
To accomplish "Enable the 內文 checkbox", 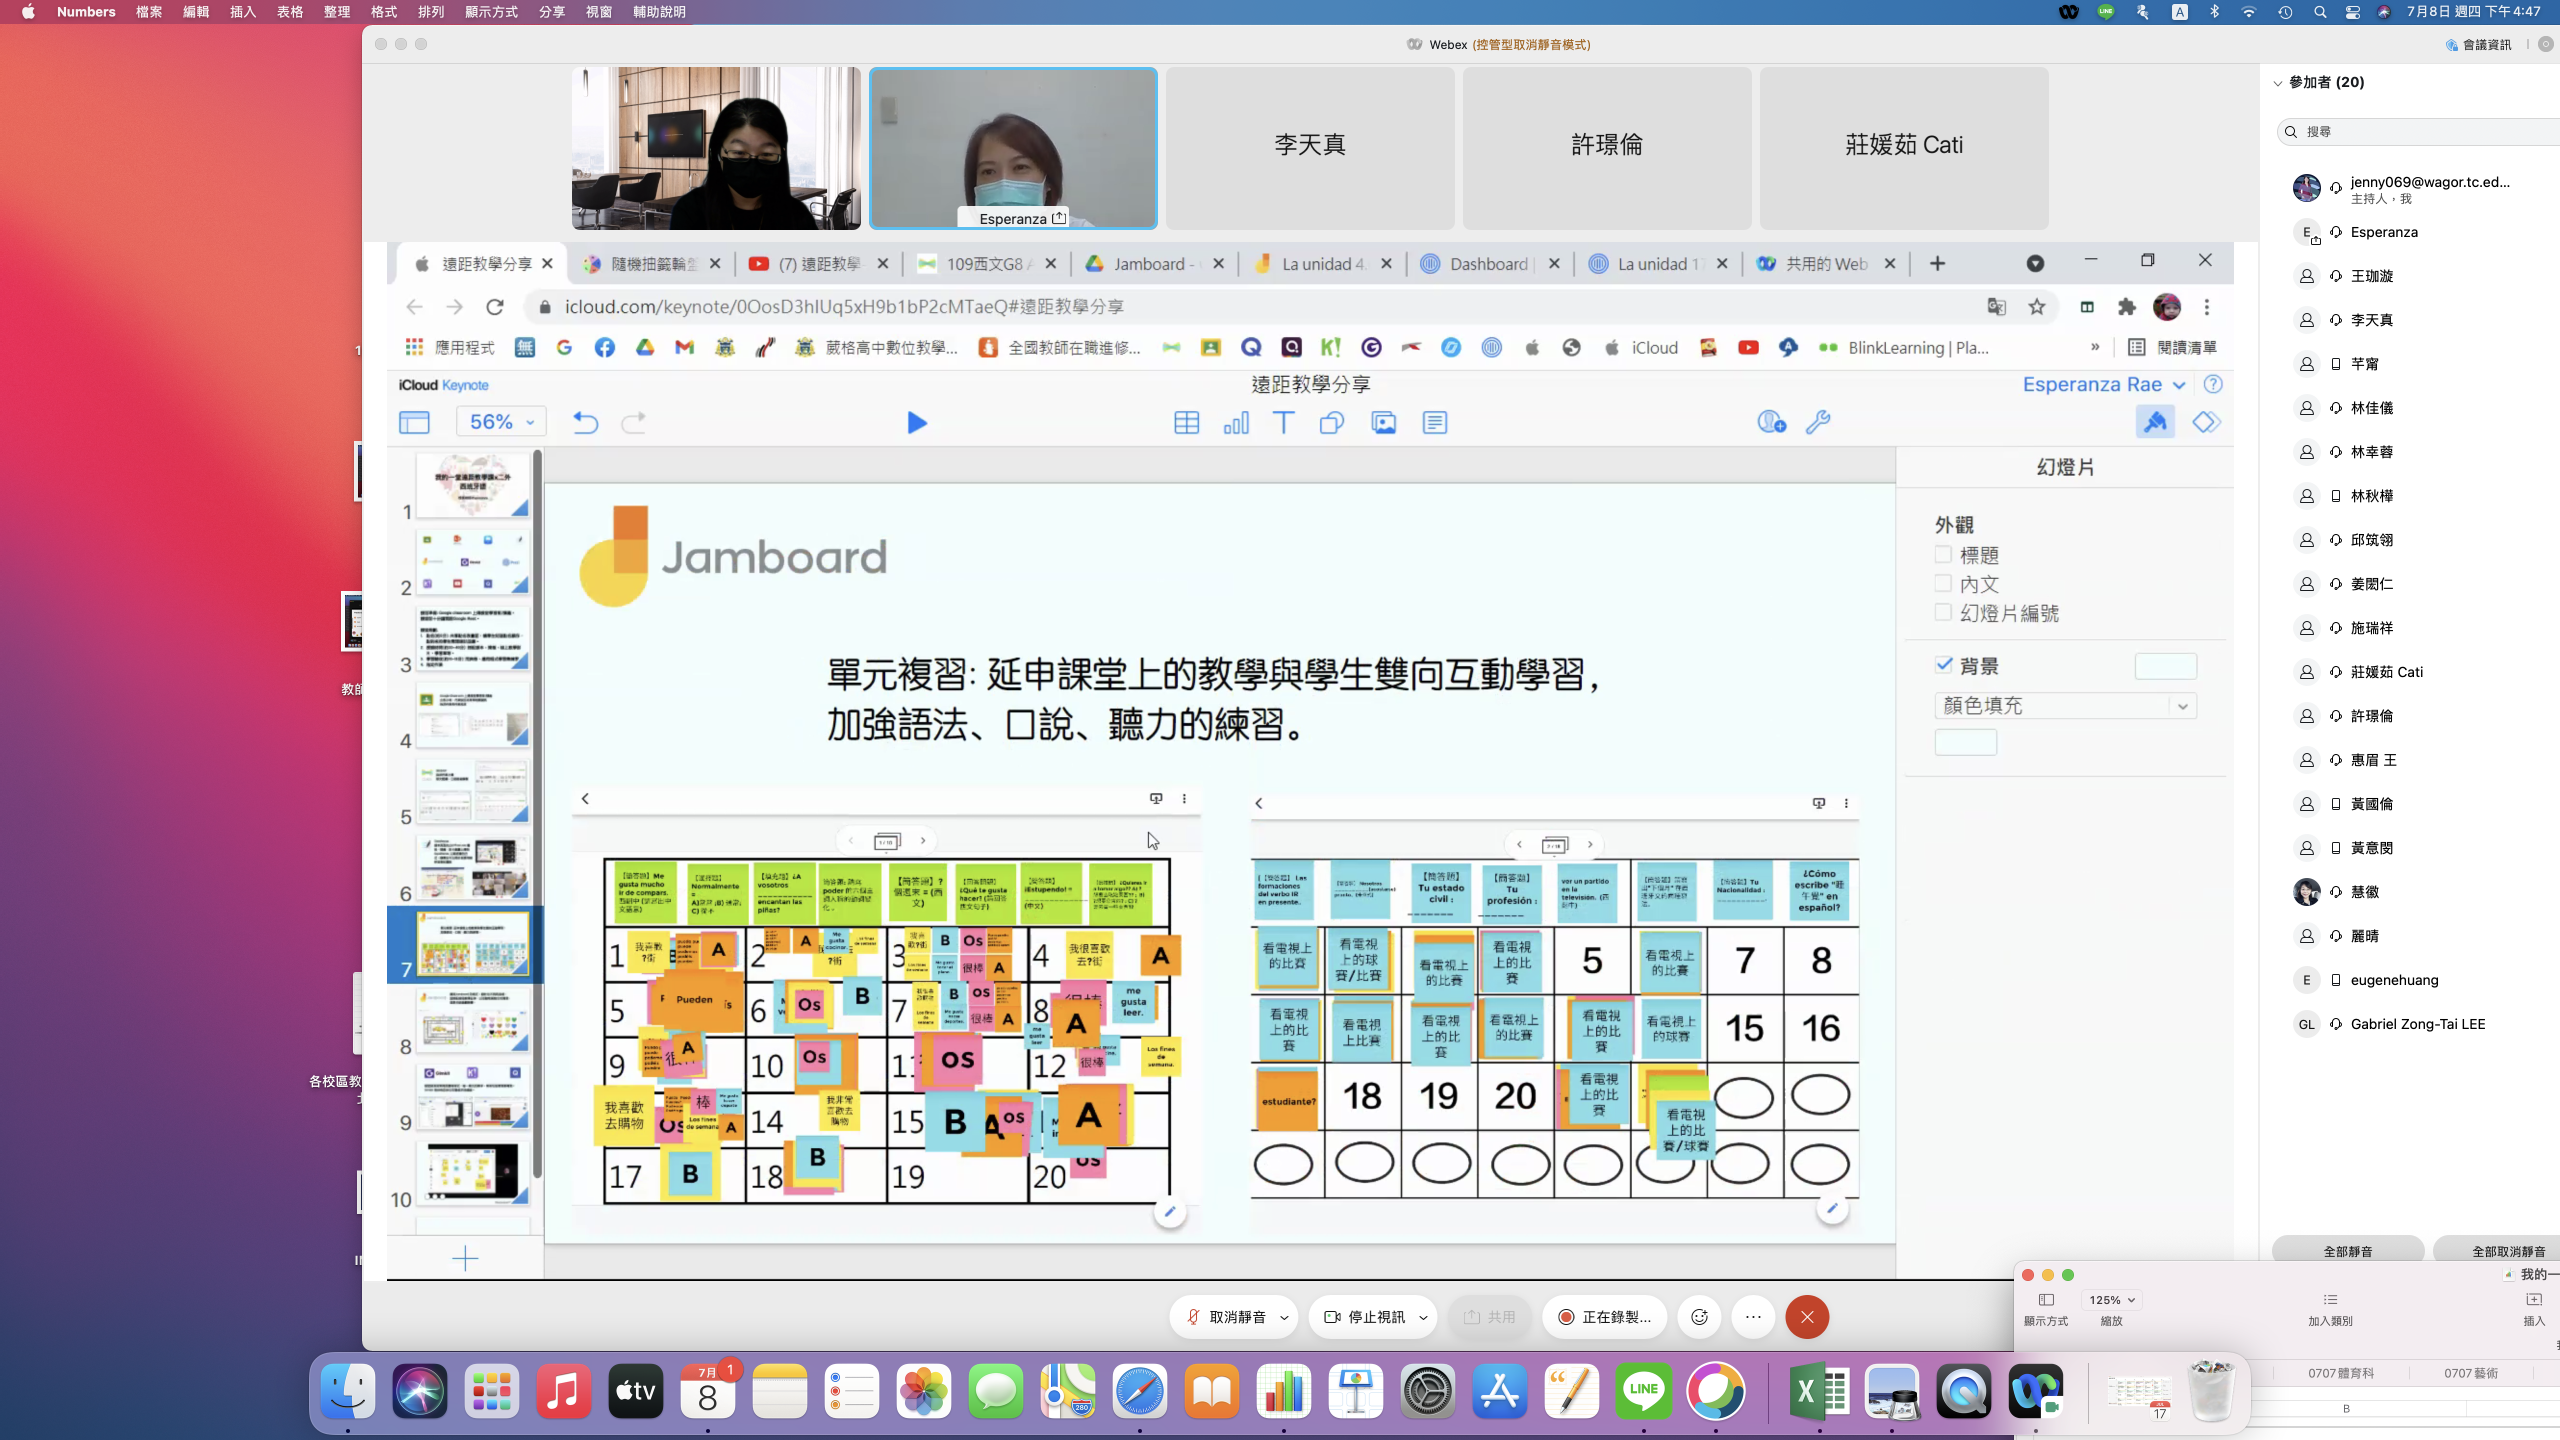I will (1943, 584).
